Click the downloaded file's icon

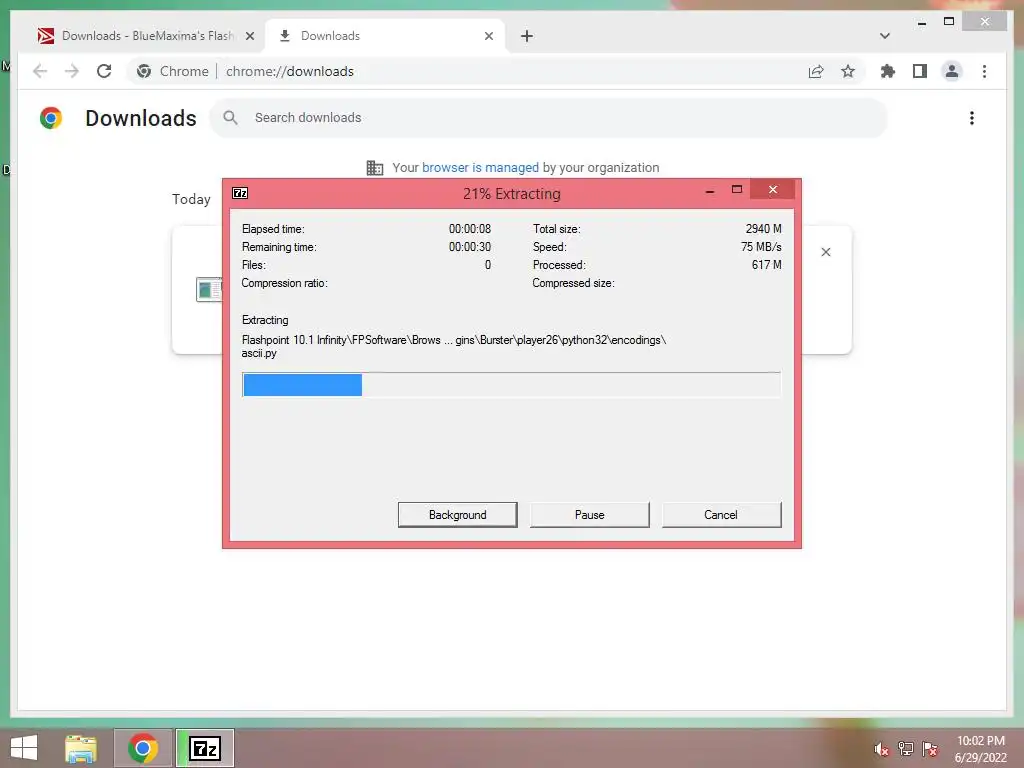pos(209,289)
